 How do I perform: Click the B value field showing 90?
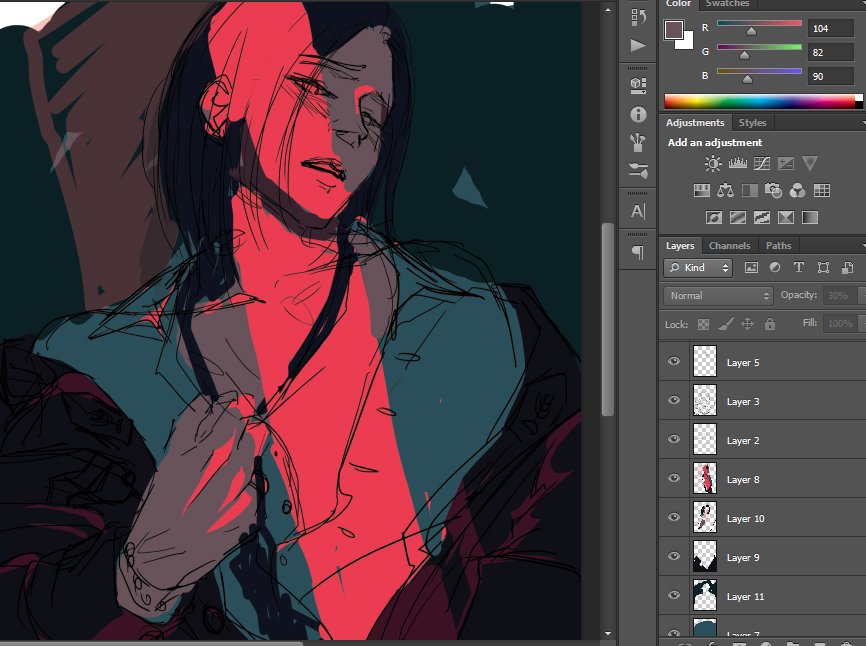[x=830, y=76]
